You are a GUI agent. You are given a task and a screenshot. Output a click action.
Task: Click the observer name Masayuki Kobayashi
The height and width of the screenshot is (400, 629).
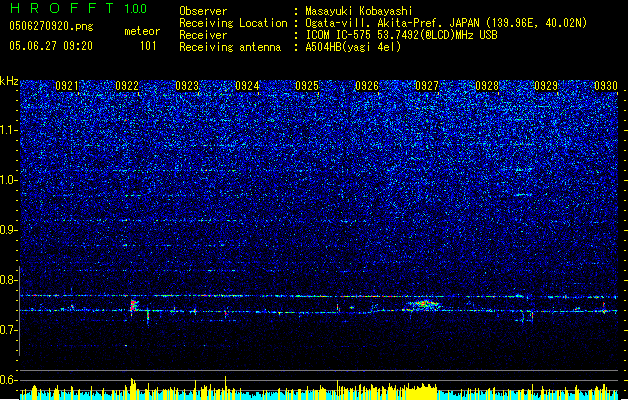click(x=359, y=11)
